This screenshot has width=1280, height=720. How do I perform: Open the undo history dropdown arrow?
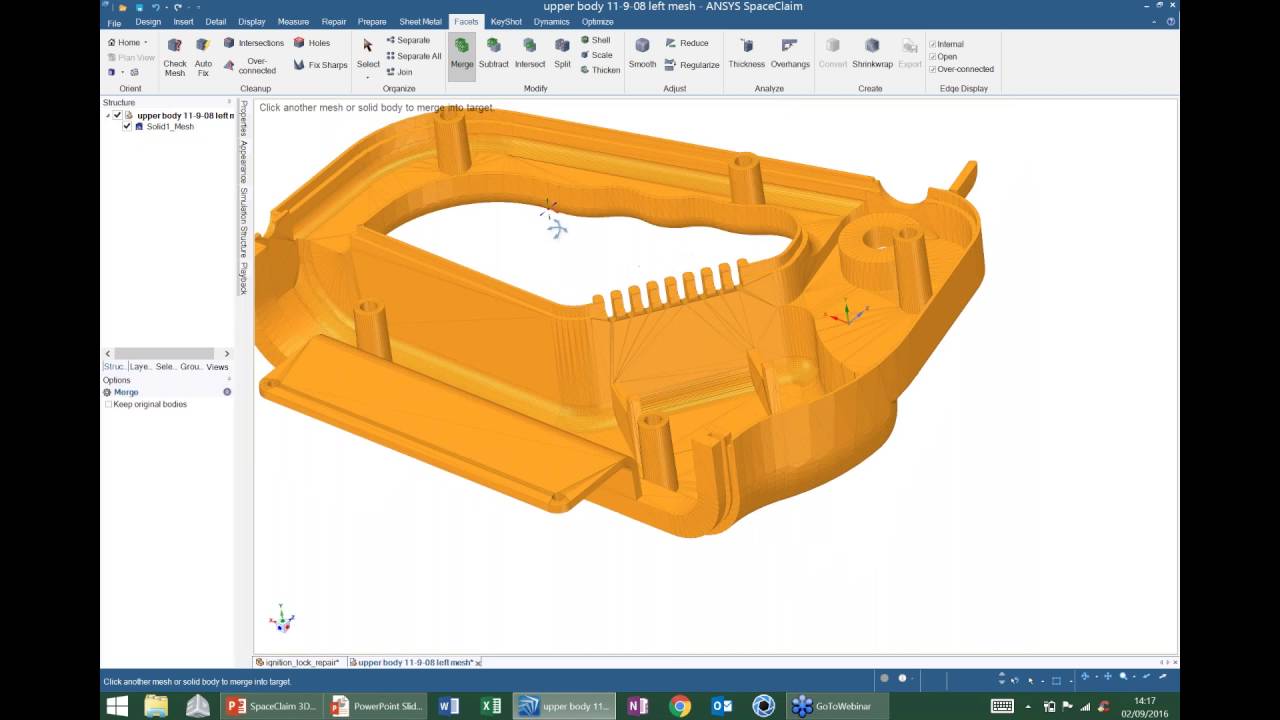point(165,7)
